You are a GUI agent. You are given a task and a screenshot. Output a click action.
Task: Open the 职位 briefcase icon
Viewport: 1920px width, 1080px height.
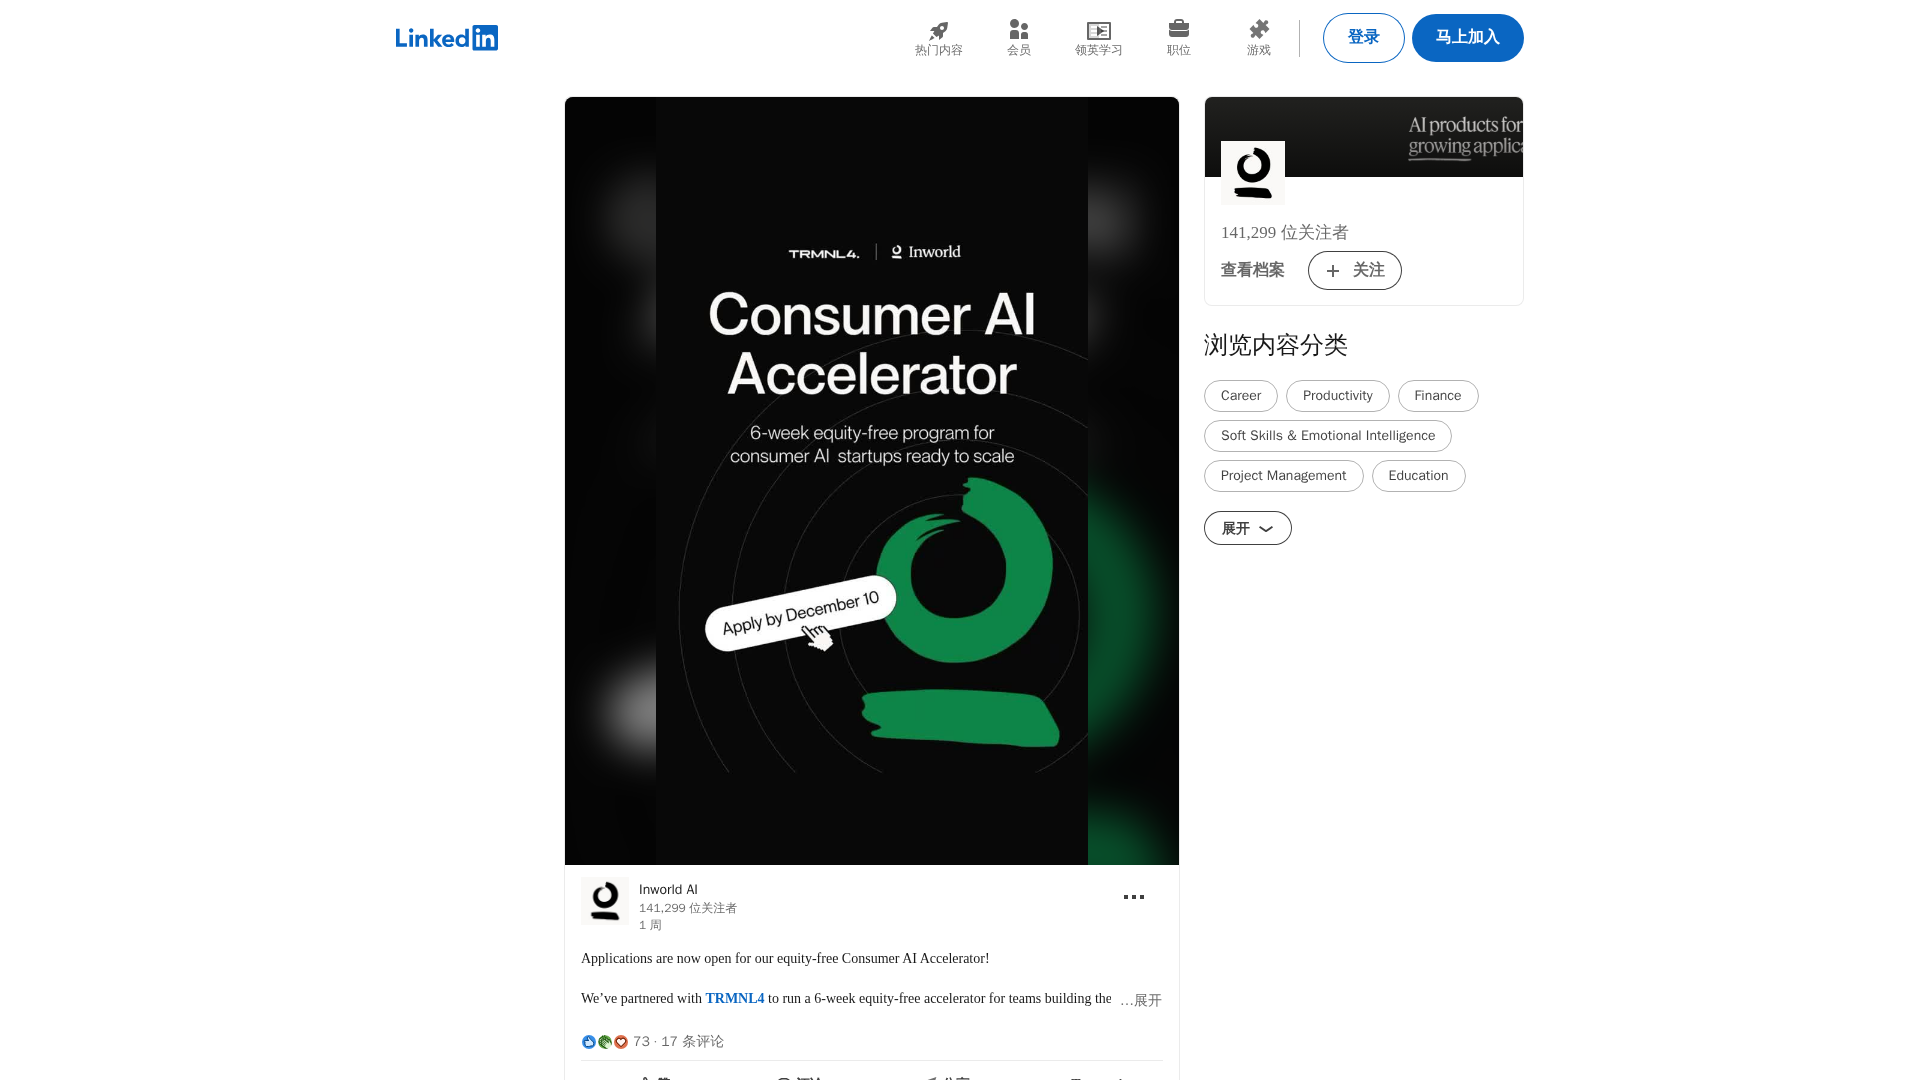coord(1178,29)
